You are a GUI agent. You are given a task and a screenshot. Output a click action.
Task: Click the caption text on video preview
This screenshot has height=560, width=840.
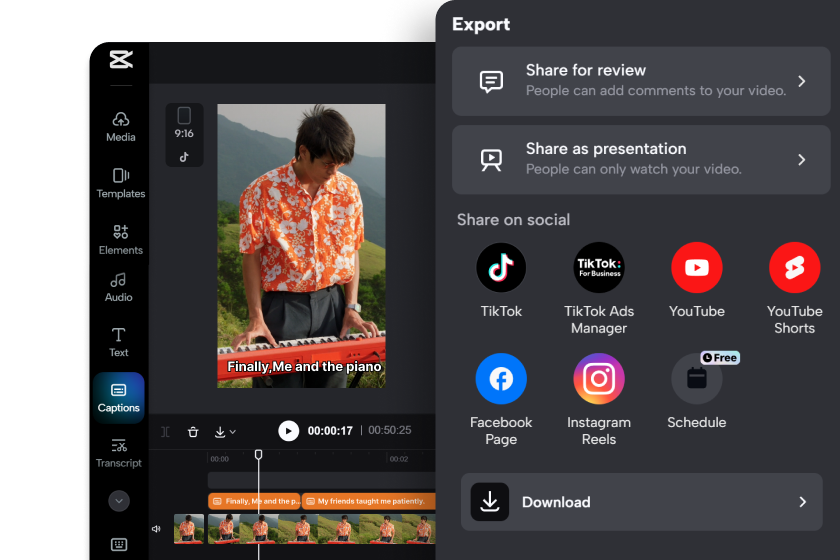304,367
